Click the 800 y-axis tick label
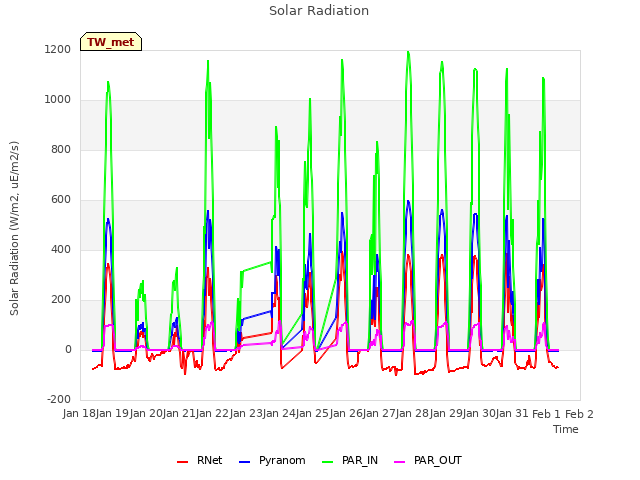Viewport: 640px width, 480px height. point(61,149)
